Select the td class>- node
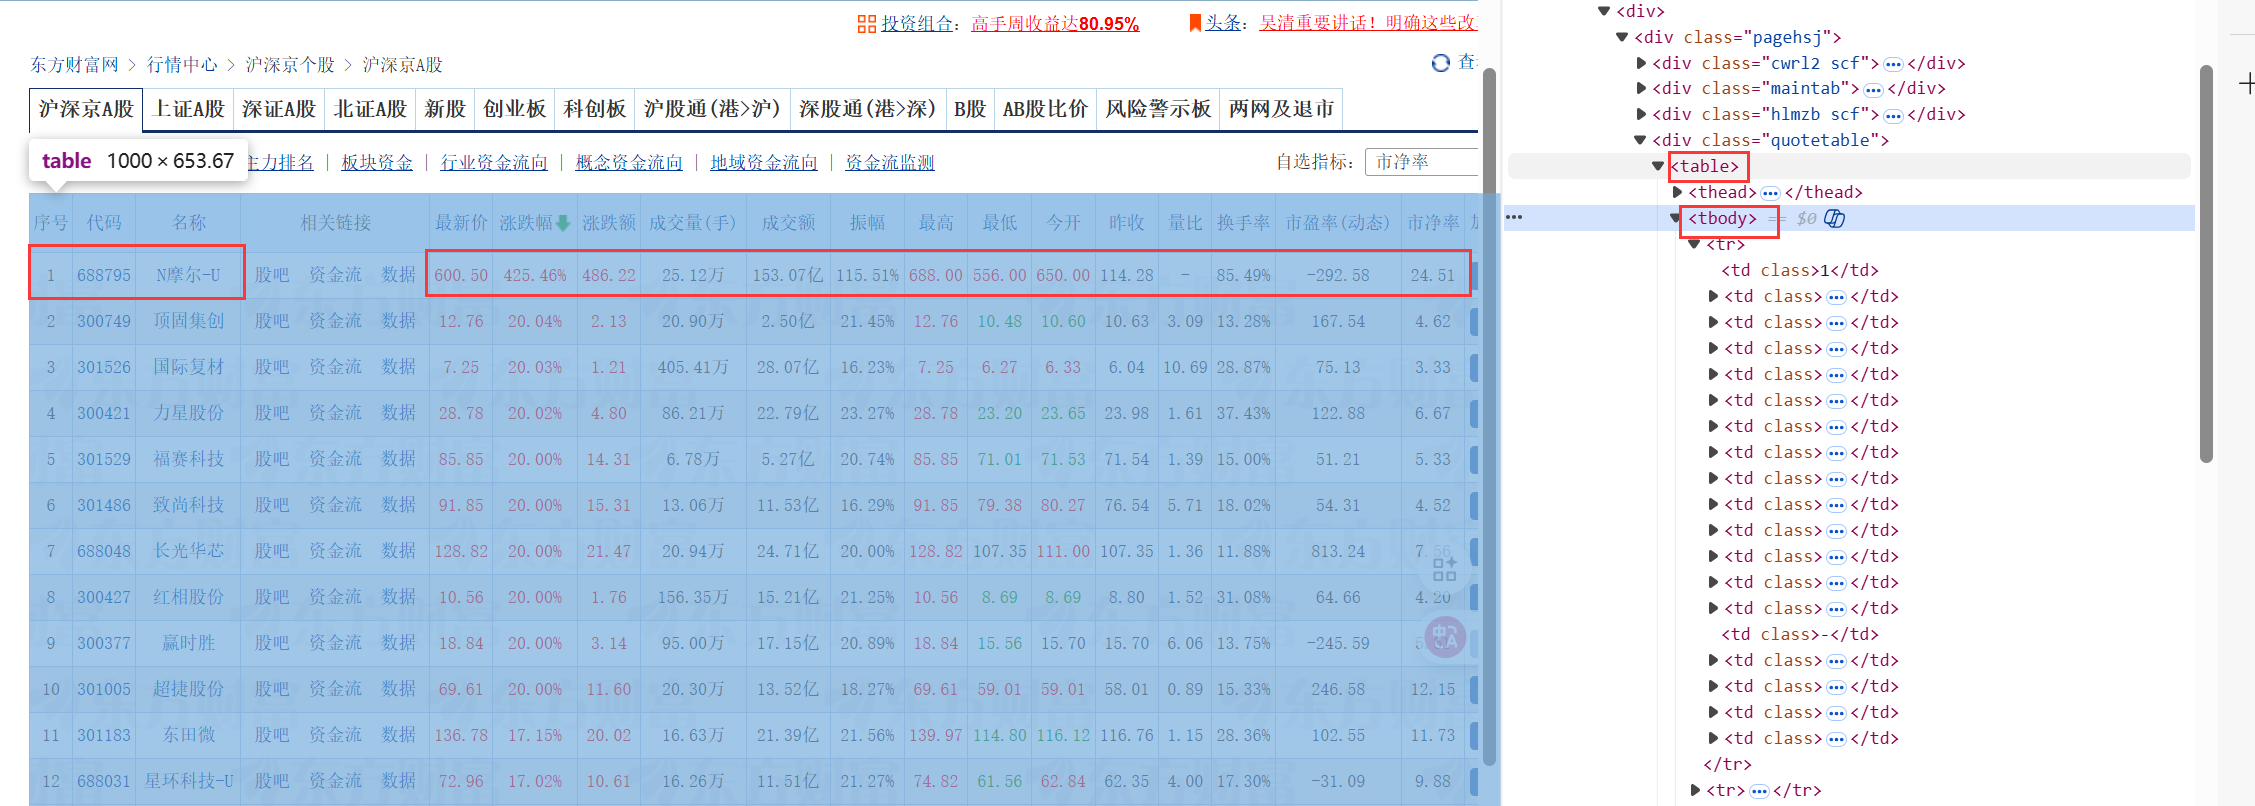 [1800, 634]
